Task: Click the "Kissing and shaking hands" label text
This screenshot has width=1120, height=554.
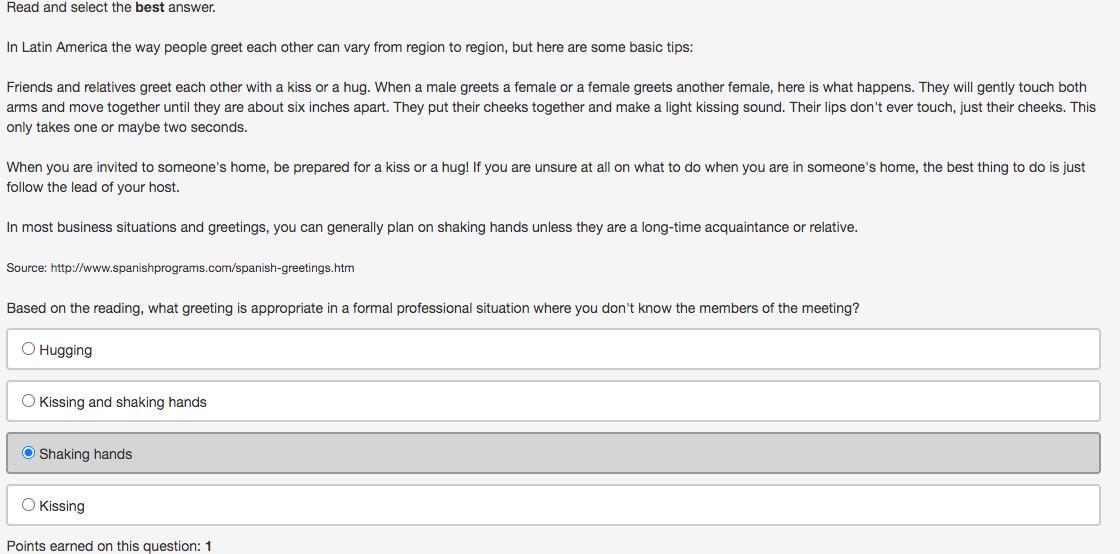Action: tap(123, 402)
